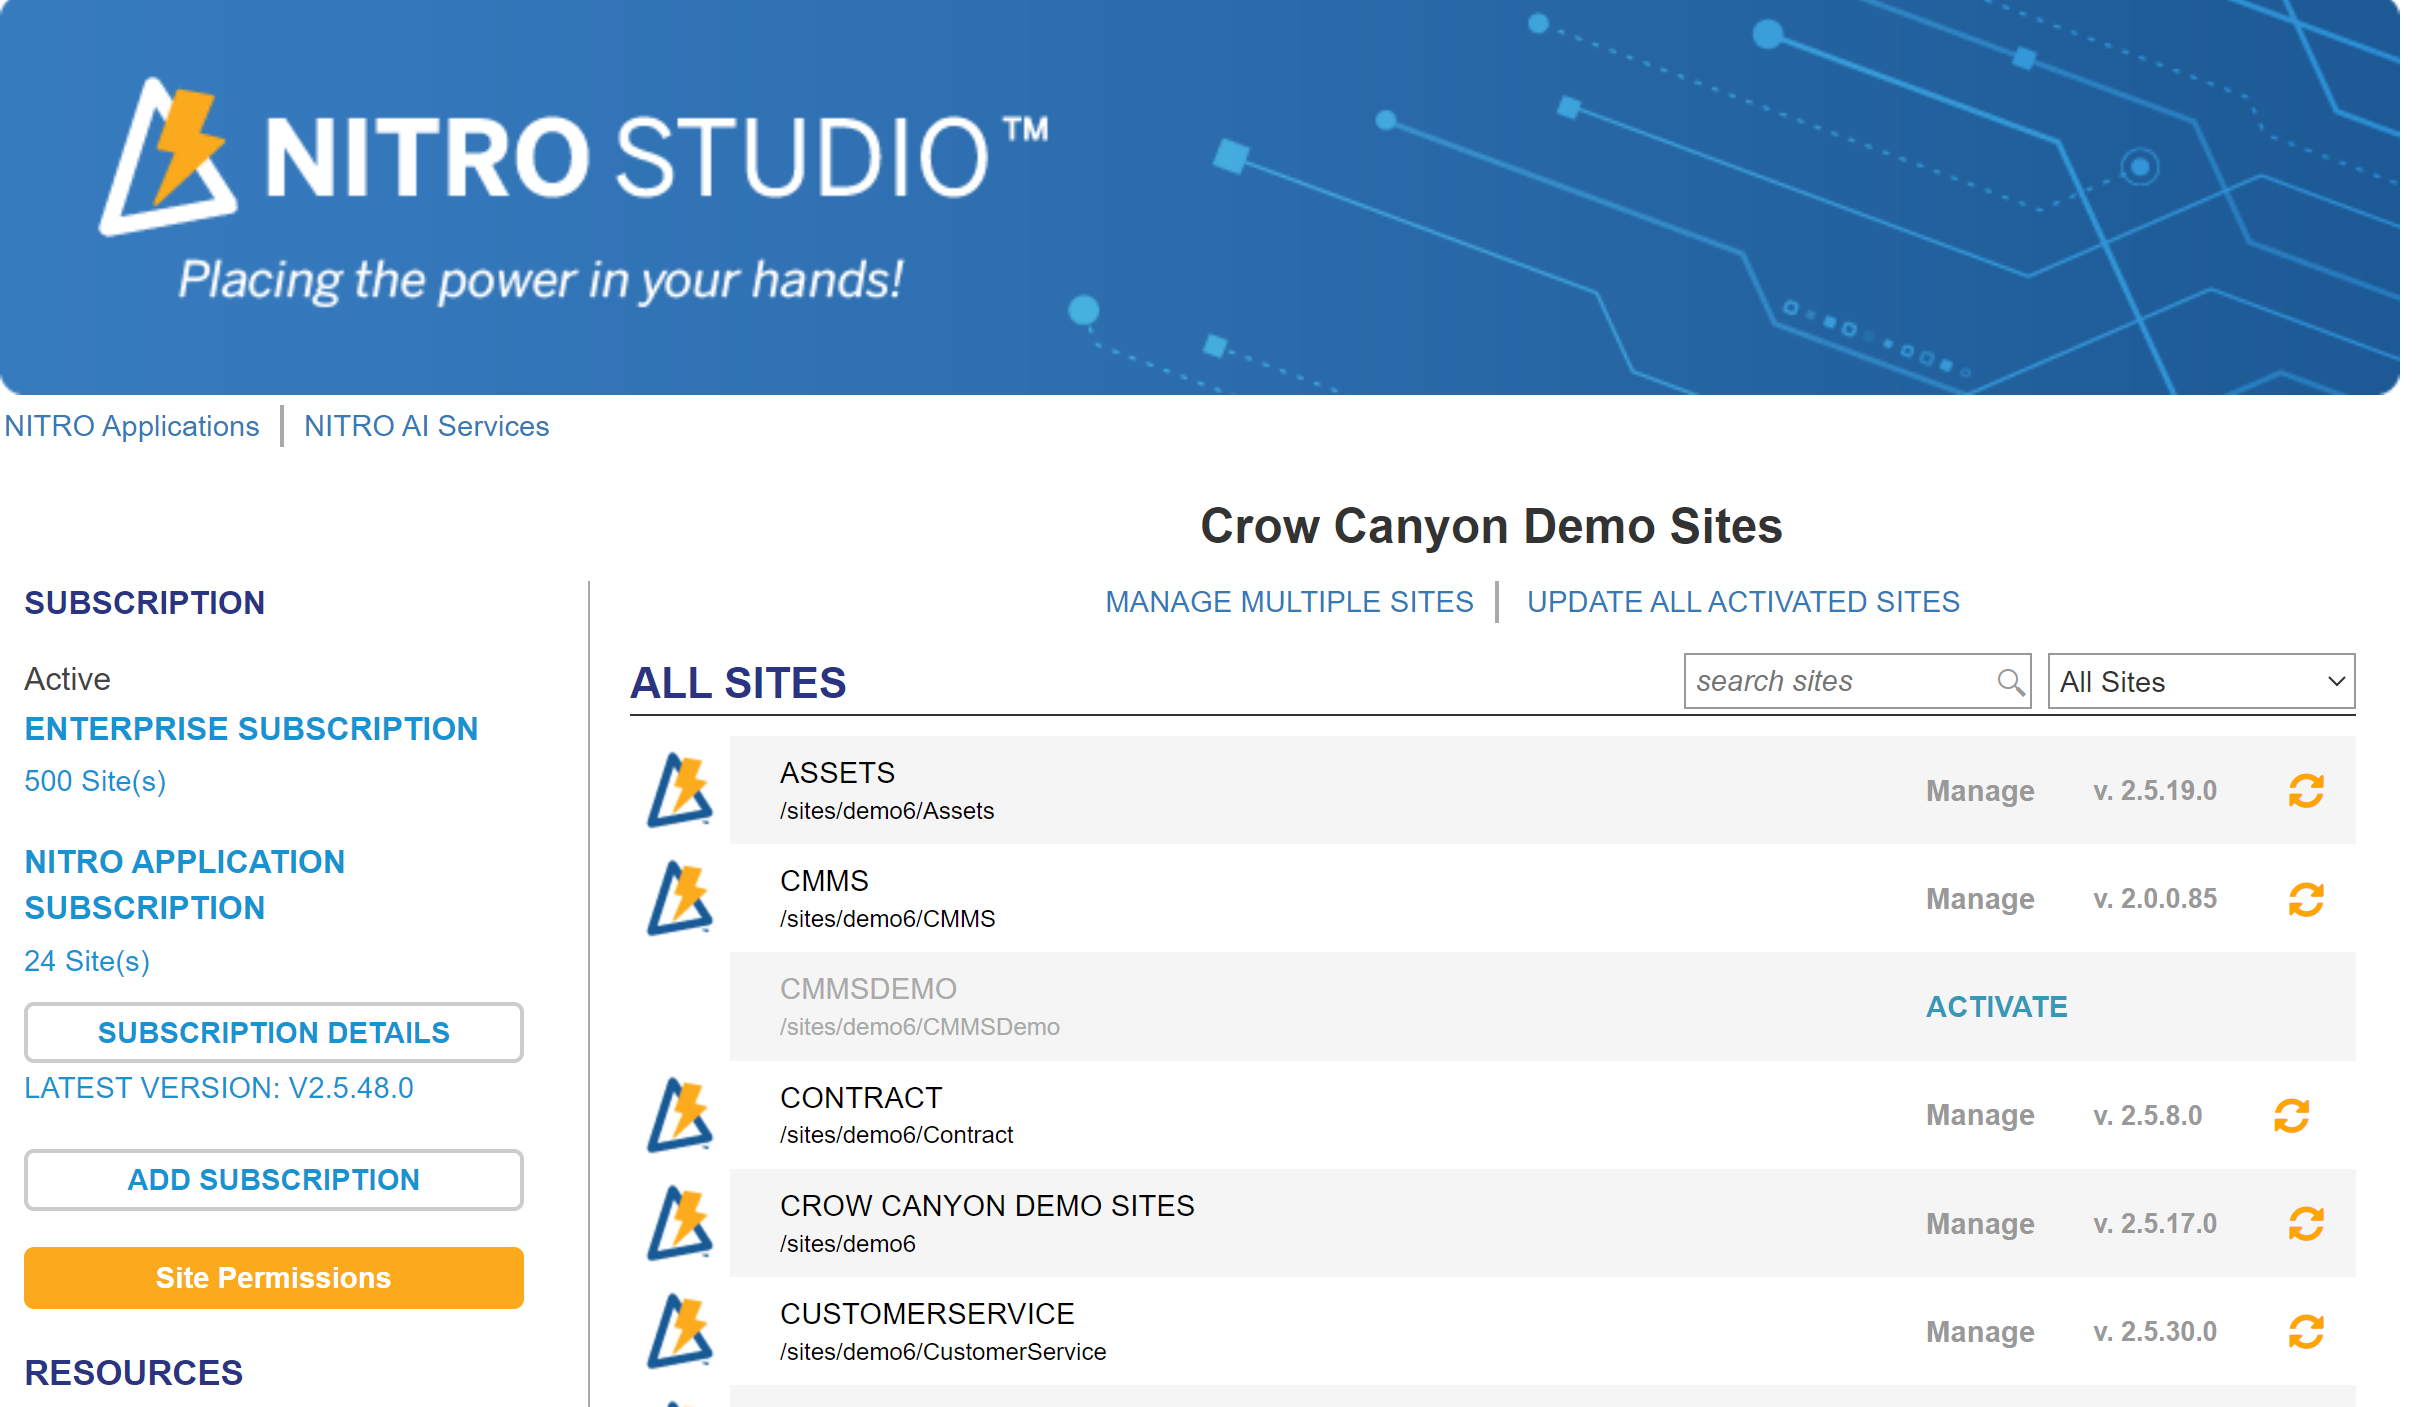Open ENTERPRISE SUBSCRIPTION link
Viewport: 2434px width, 1407px height.
tap(251, 729)
